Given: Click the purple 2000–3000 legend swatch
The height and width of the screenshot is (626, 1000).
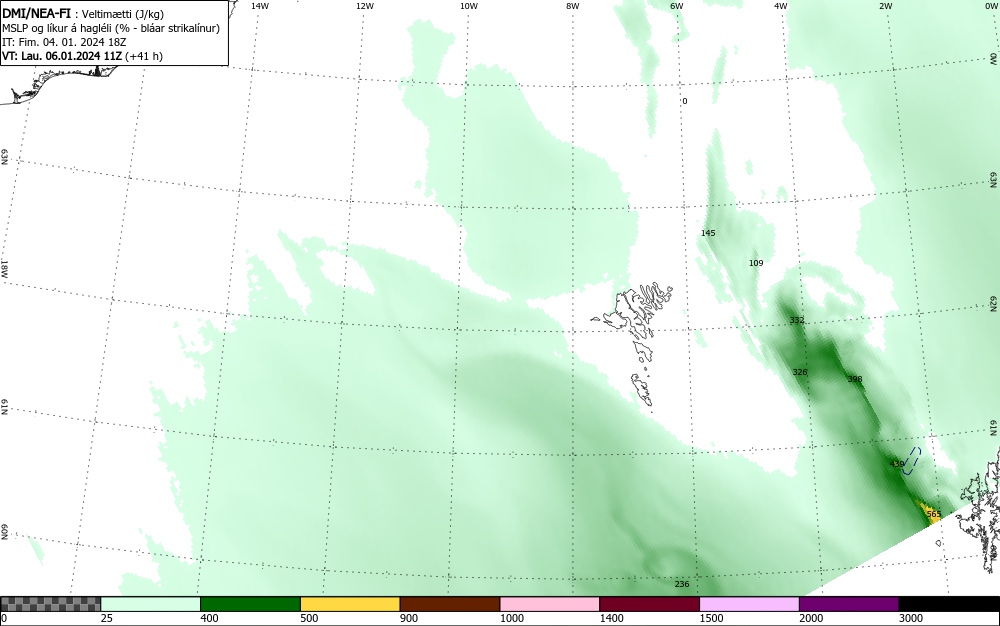Looking at the screenshot, I should [849, 604].
